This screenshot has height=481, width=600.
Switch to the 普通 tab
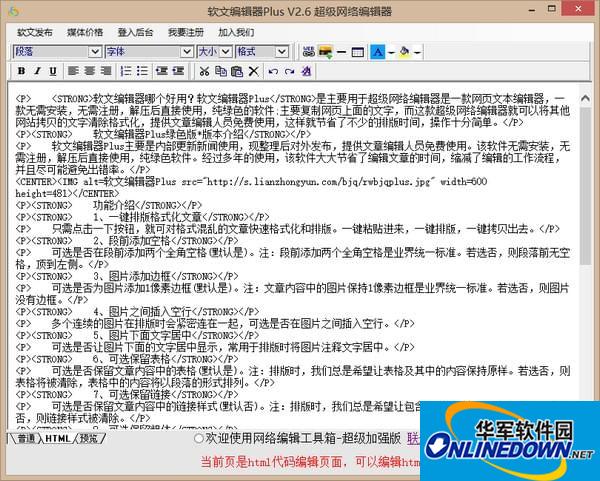coord(25,439)
